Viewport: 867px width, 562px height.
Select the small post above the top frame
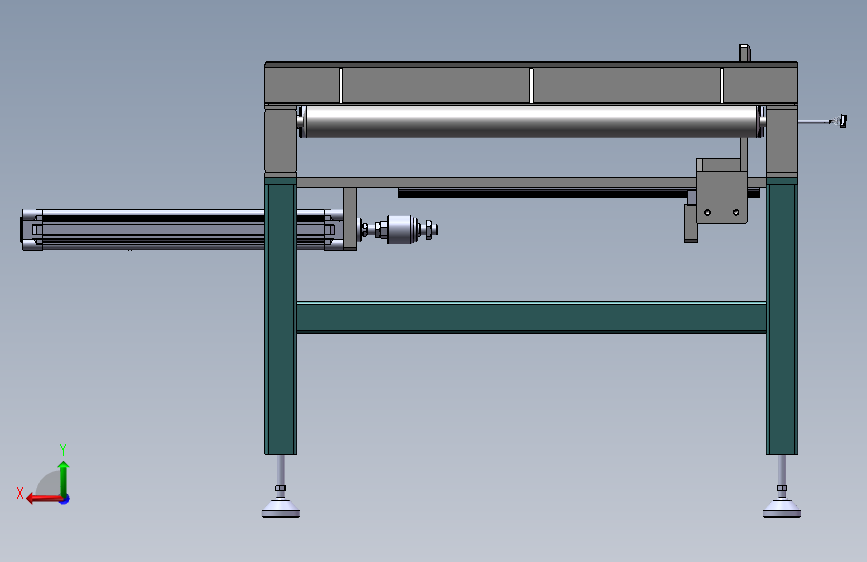coord(745,53)
